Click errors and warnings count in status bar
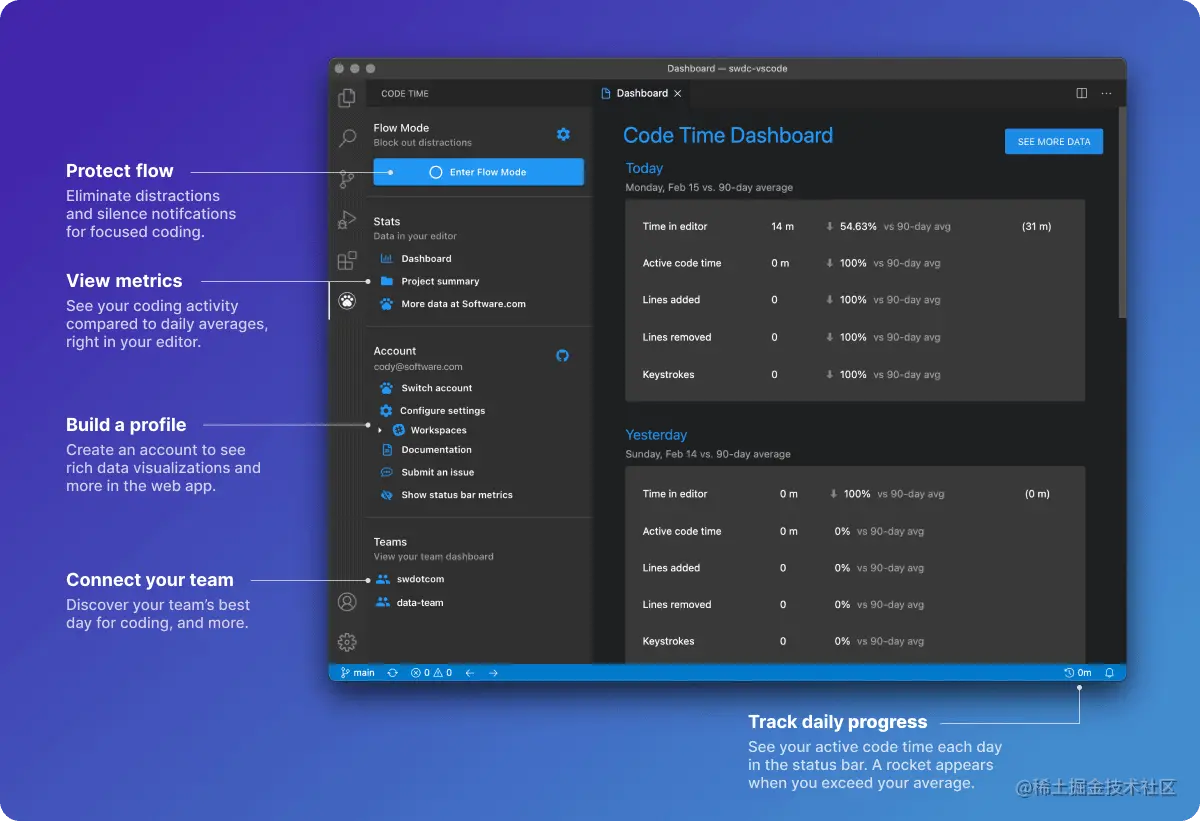Screen dimensions: 1200x821 click(431, 673)
